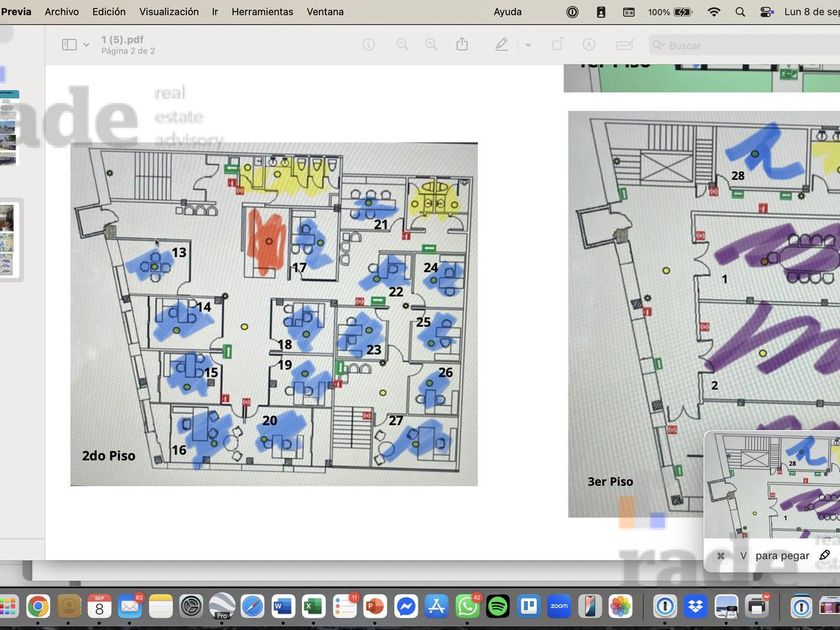Open the Edición menu

coord(109,11)
